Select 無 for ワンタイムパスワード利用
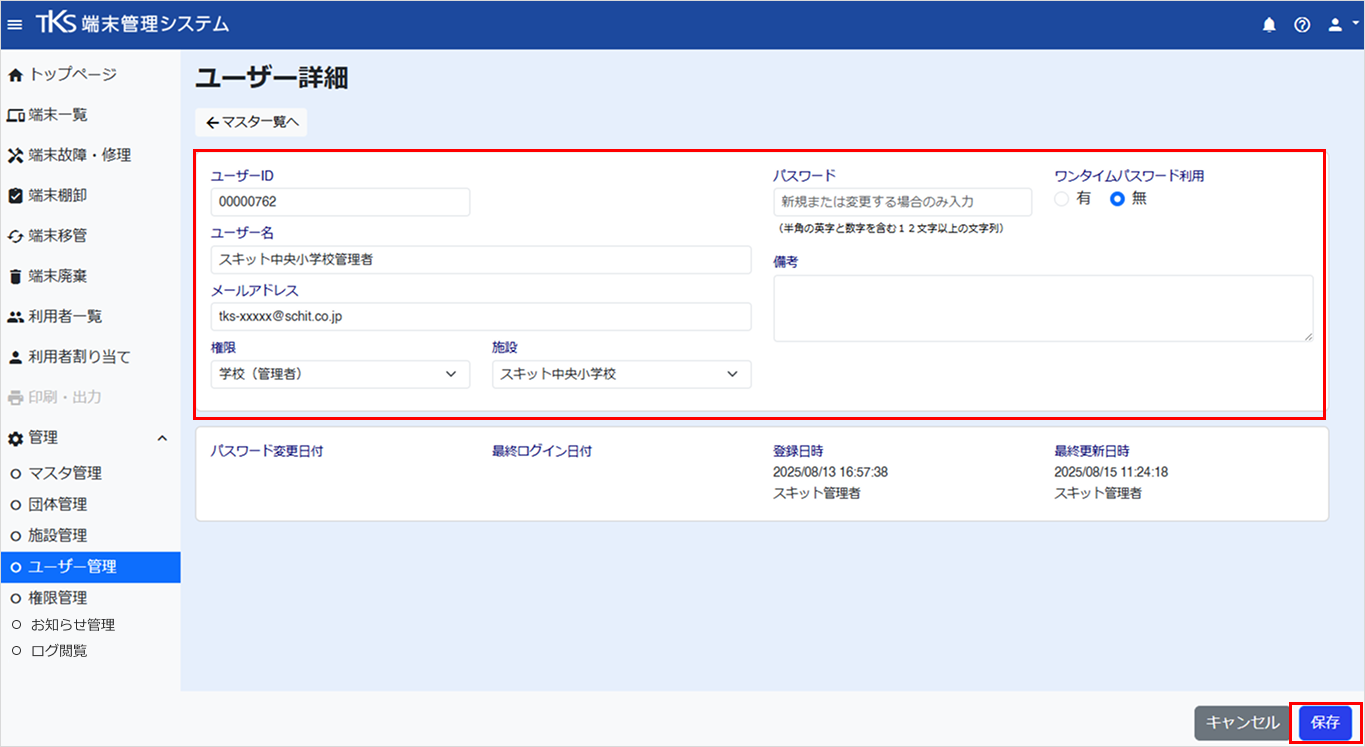This screenshot has width=1365, height=747. 1117,199
